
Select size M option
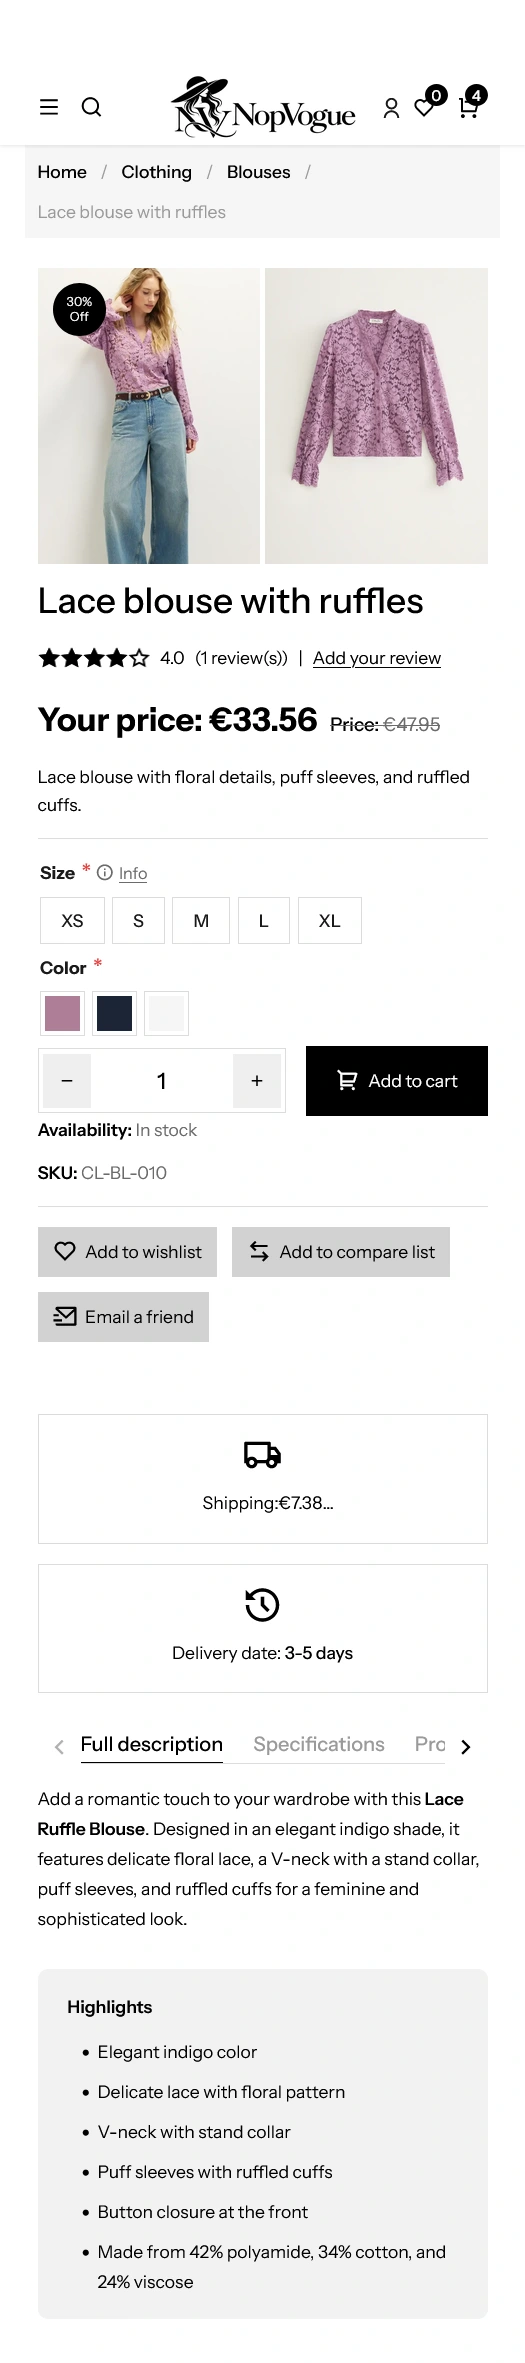[201, 921]
